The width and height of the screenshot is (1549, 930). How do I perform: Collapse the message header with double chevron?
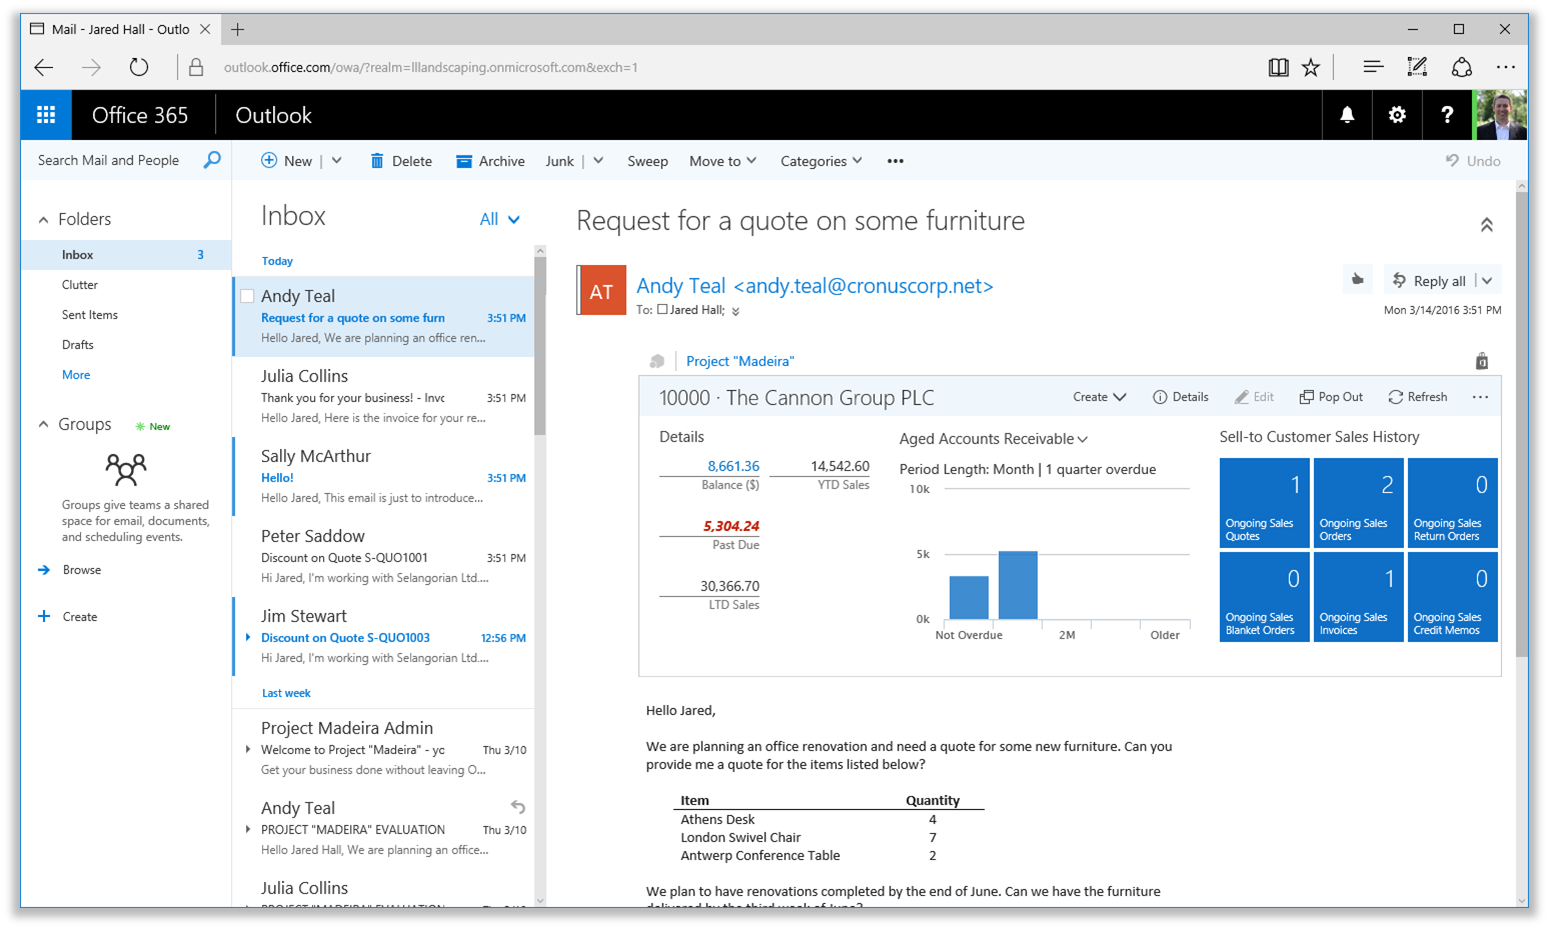coord(1487,225)
